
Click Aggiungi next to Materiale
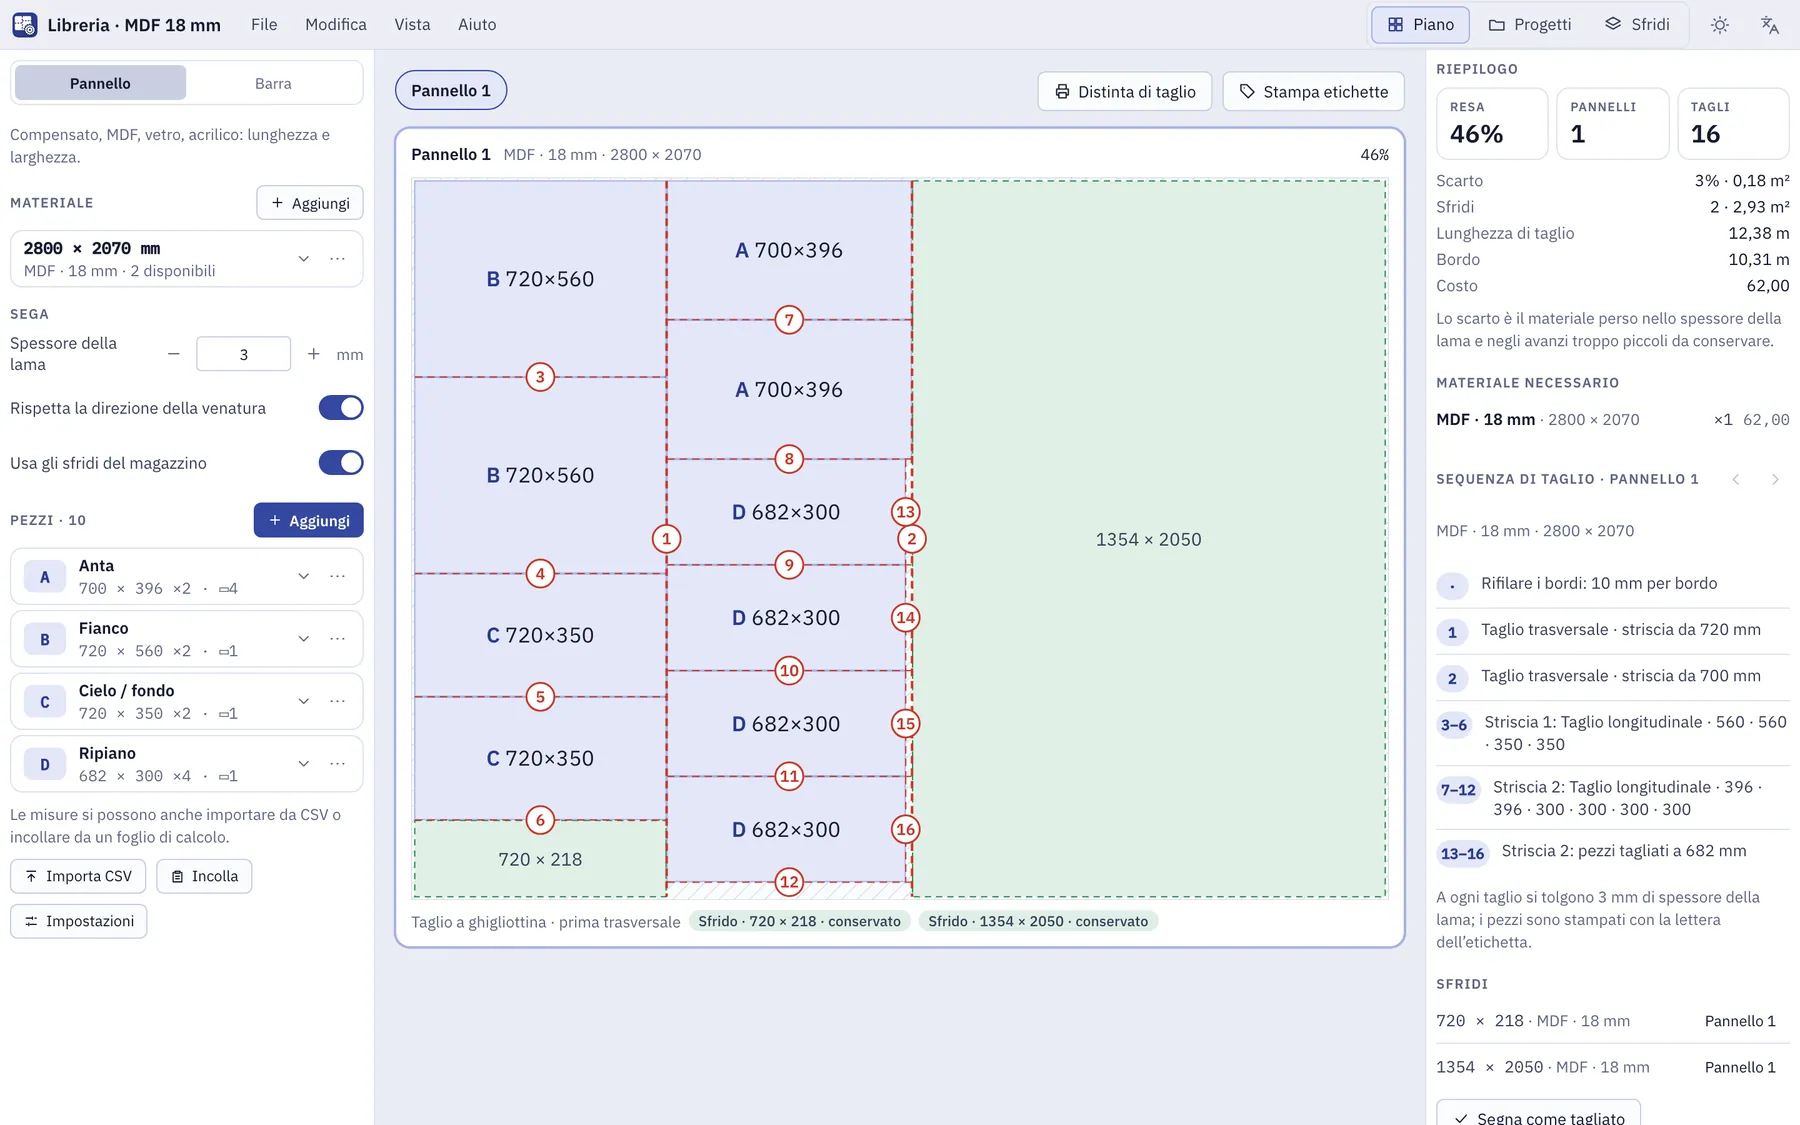(310, 203)
